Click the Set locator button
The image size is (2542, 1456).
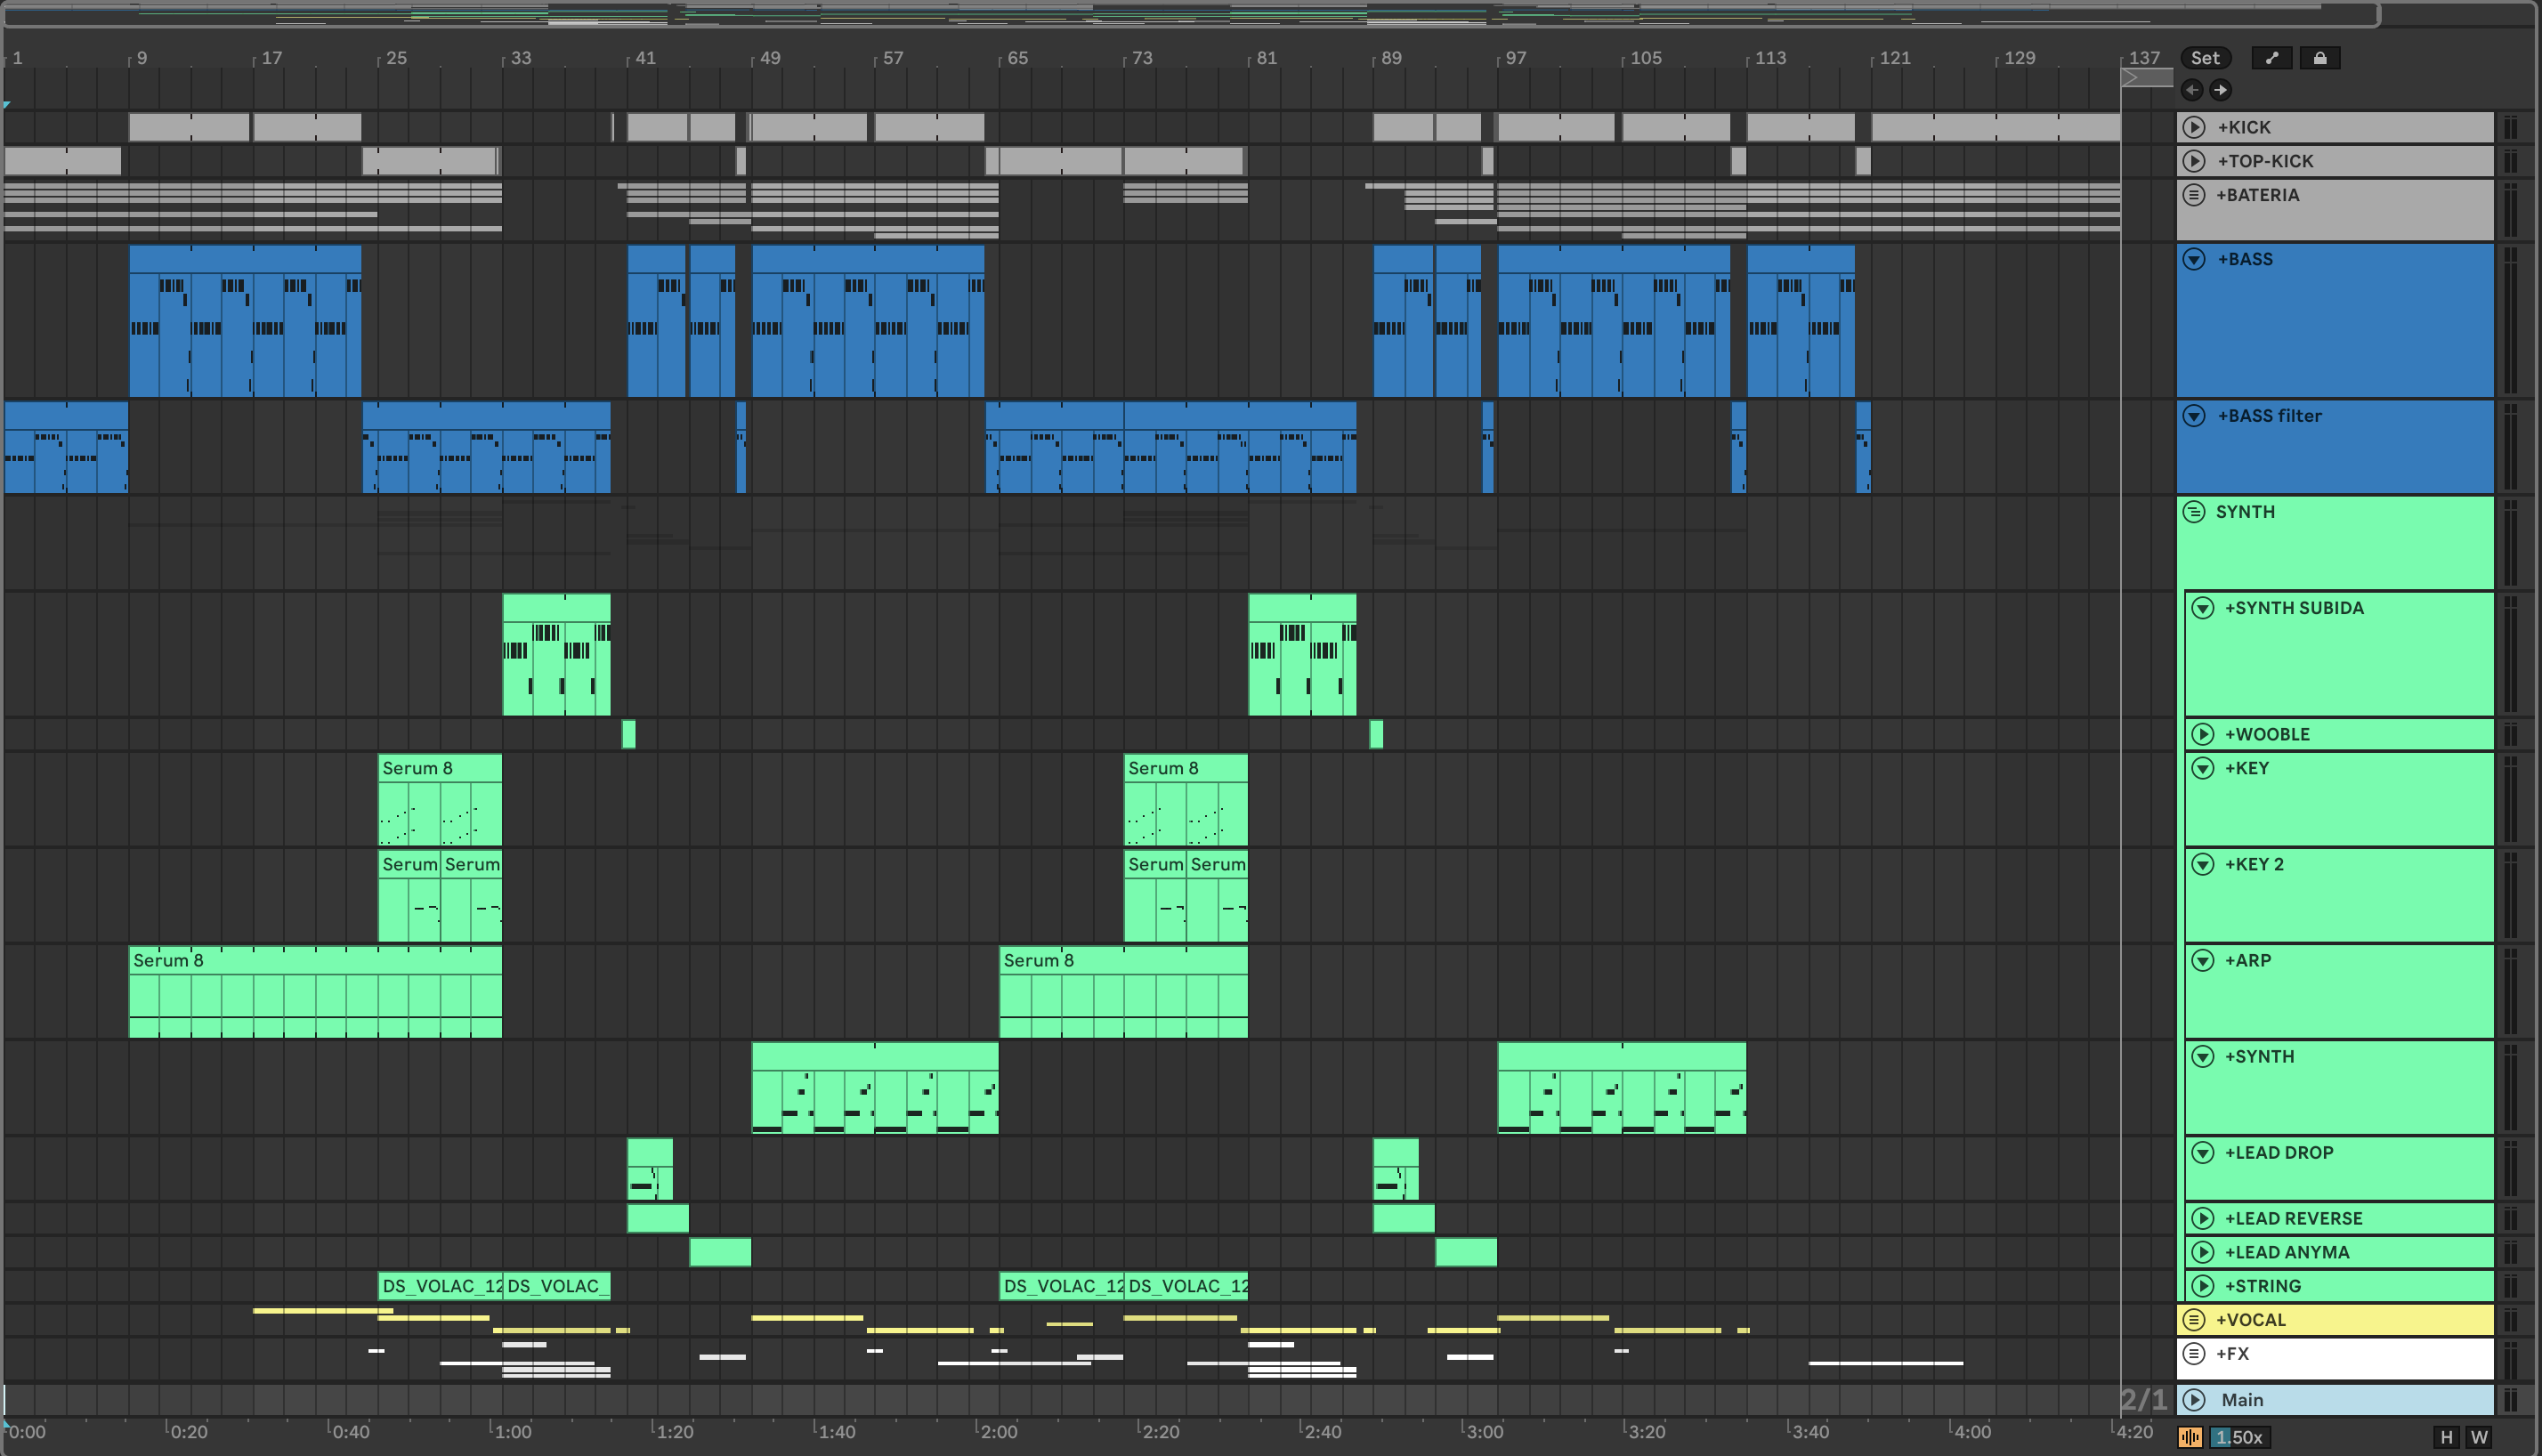pyautogui.click(x=2205, y=58)
